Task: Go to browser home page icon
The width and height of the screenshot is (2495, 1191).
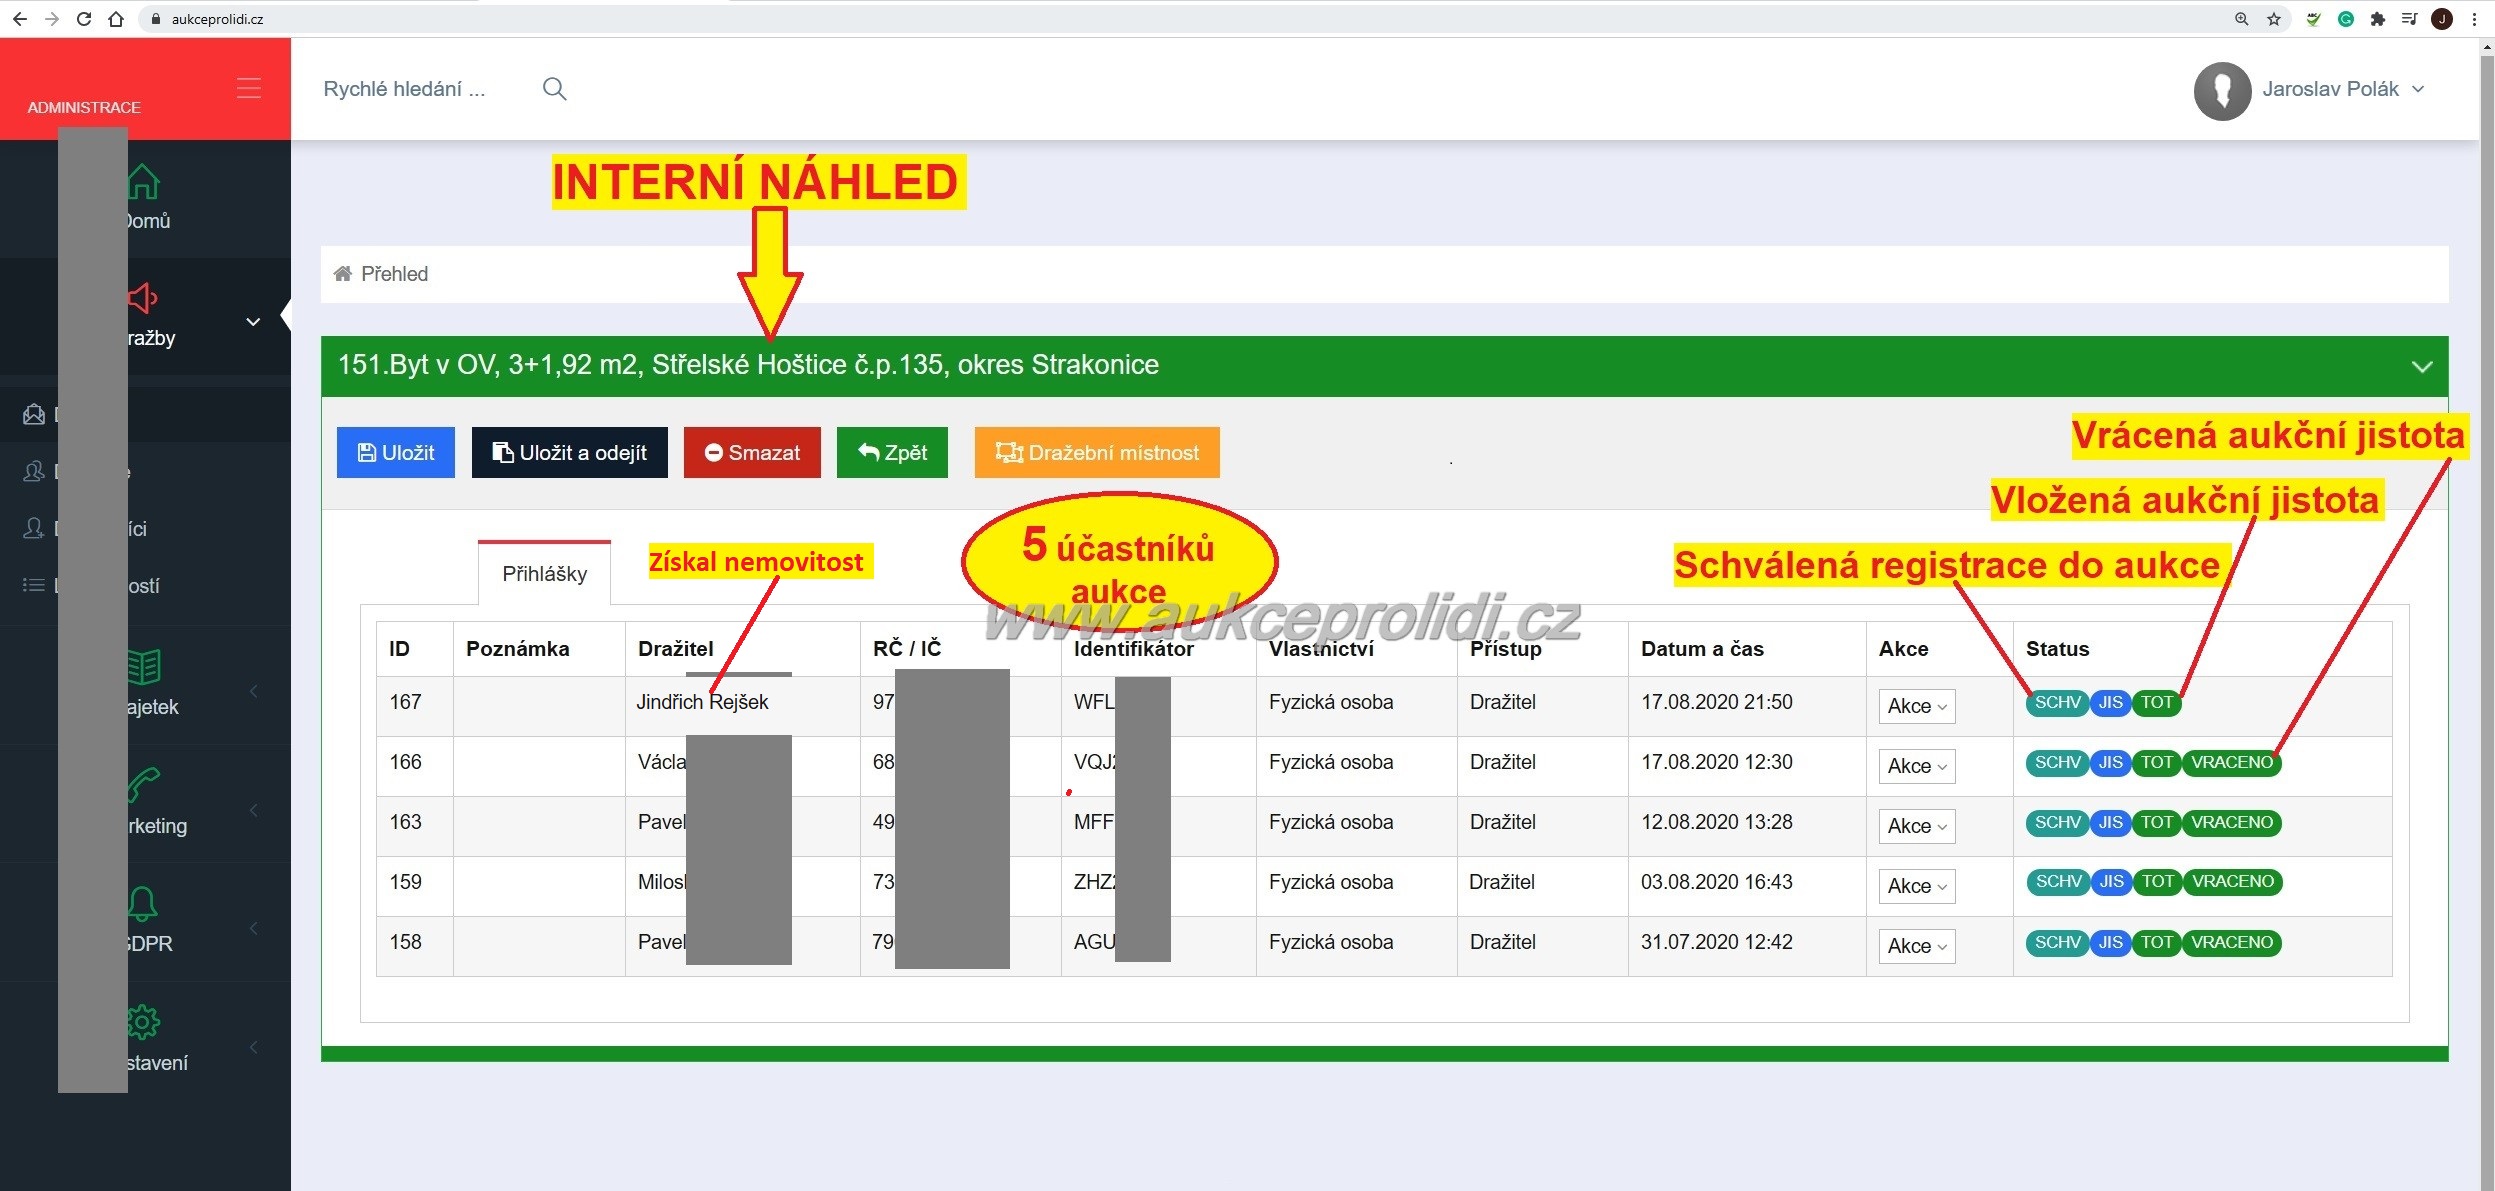Action: [116, 19]
